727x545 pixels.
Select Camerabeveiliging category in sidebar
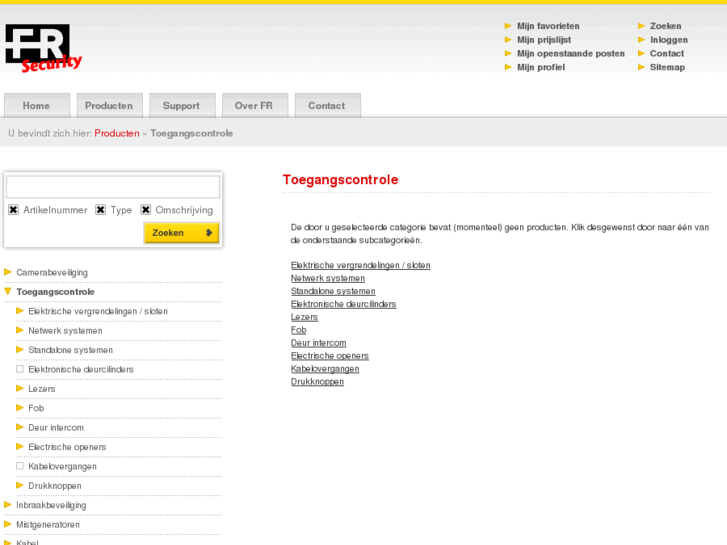click(52, 273)
